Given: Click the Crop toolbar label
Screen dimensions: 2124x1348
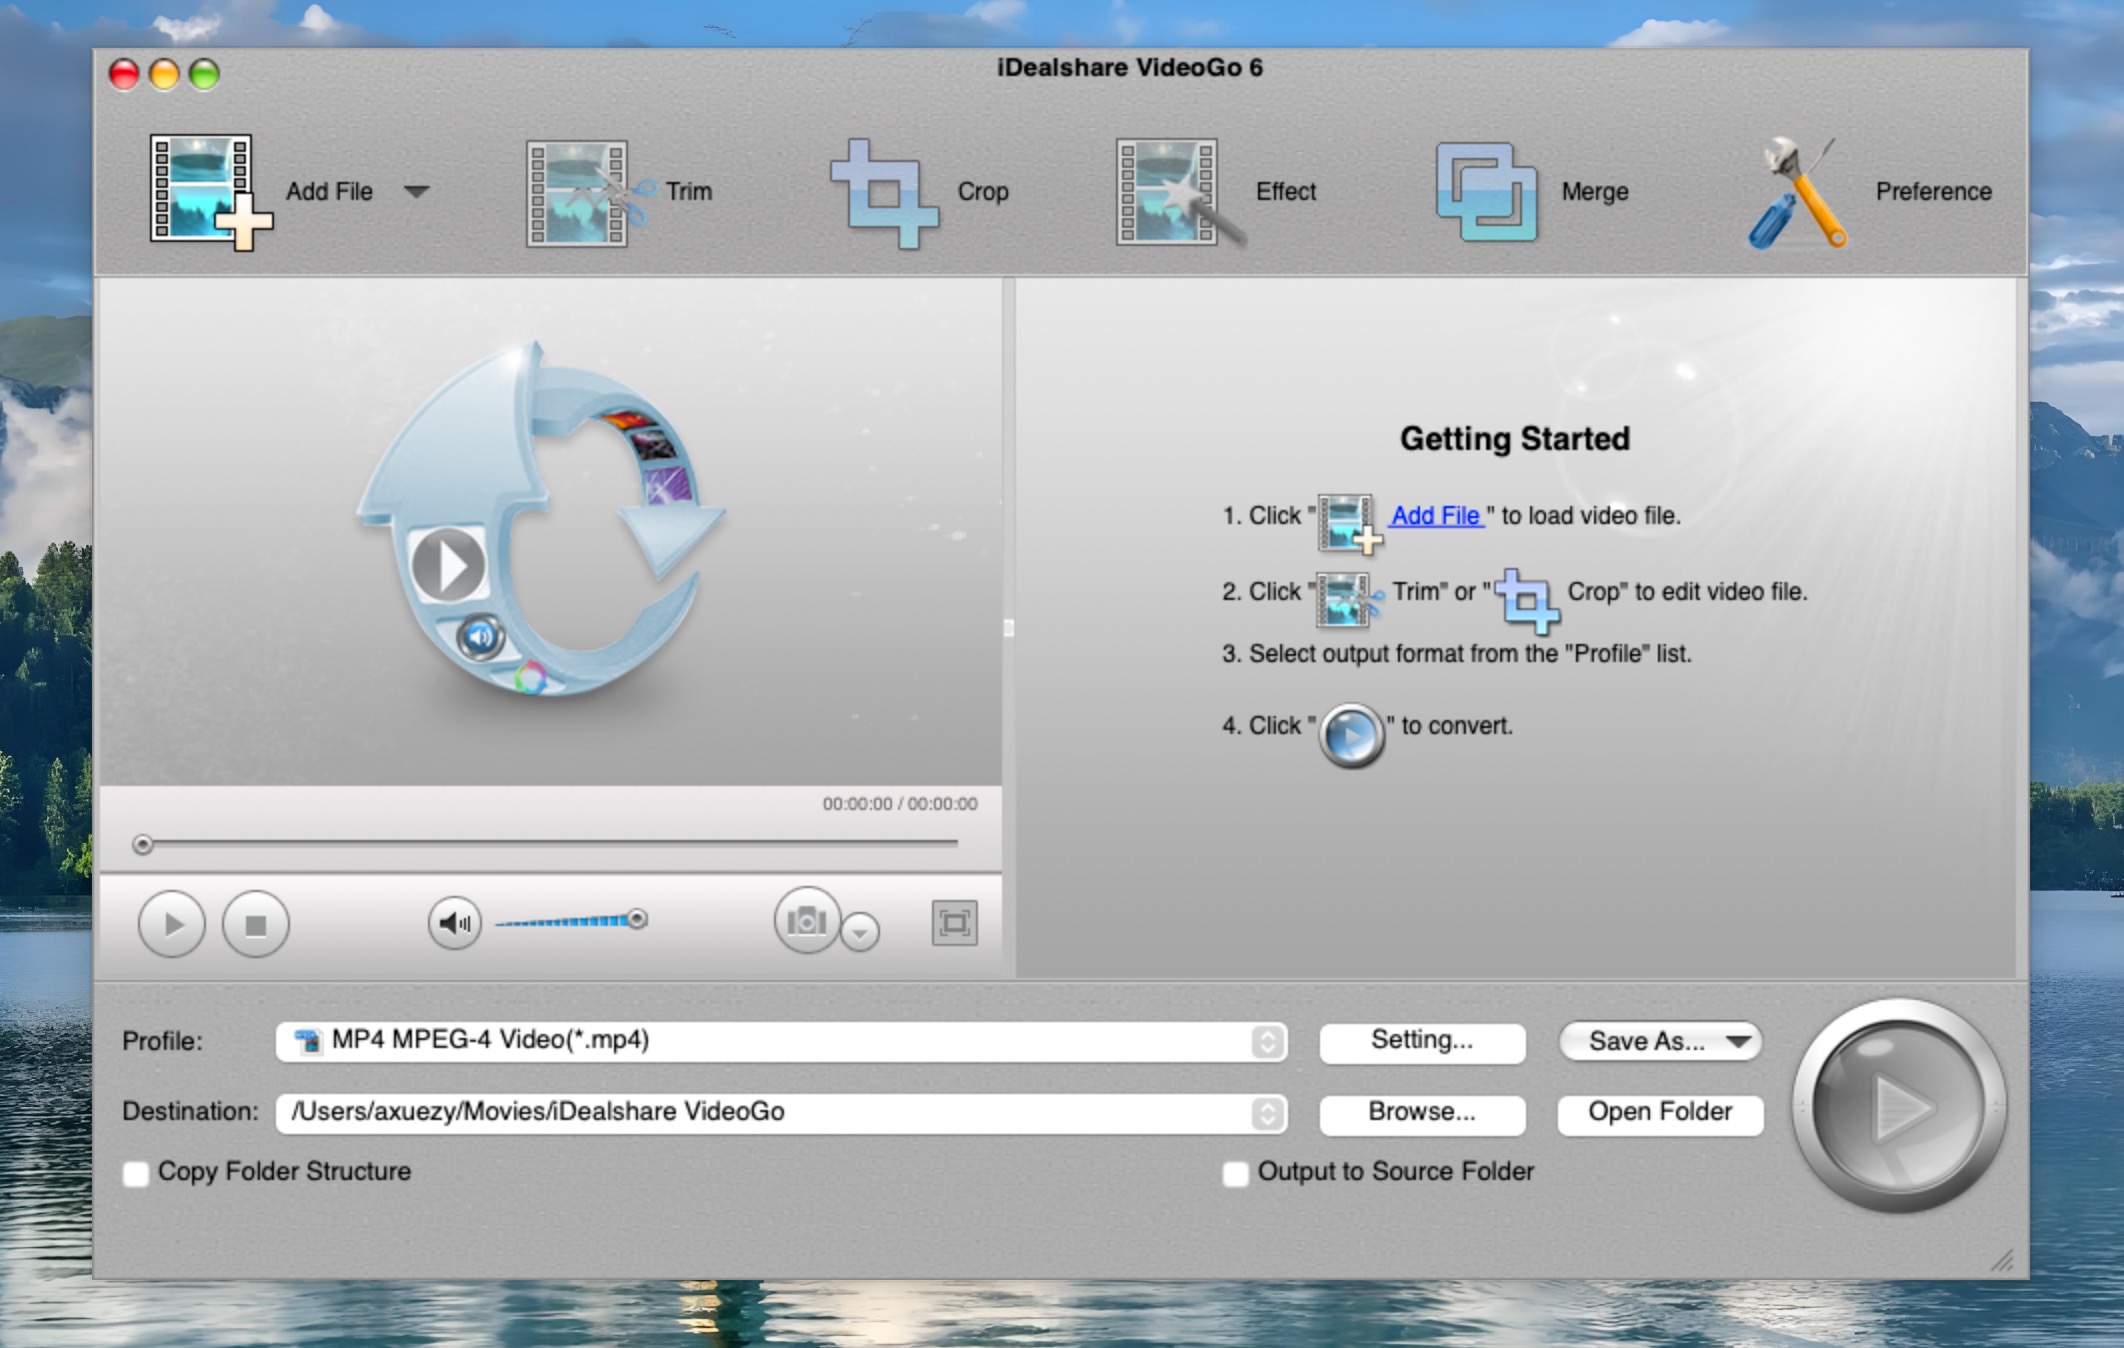Looking at the screenshot, I should tap(983, 191).
